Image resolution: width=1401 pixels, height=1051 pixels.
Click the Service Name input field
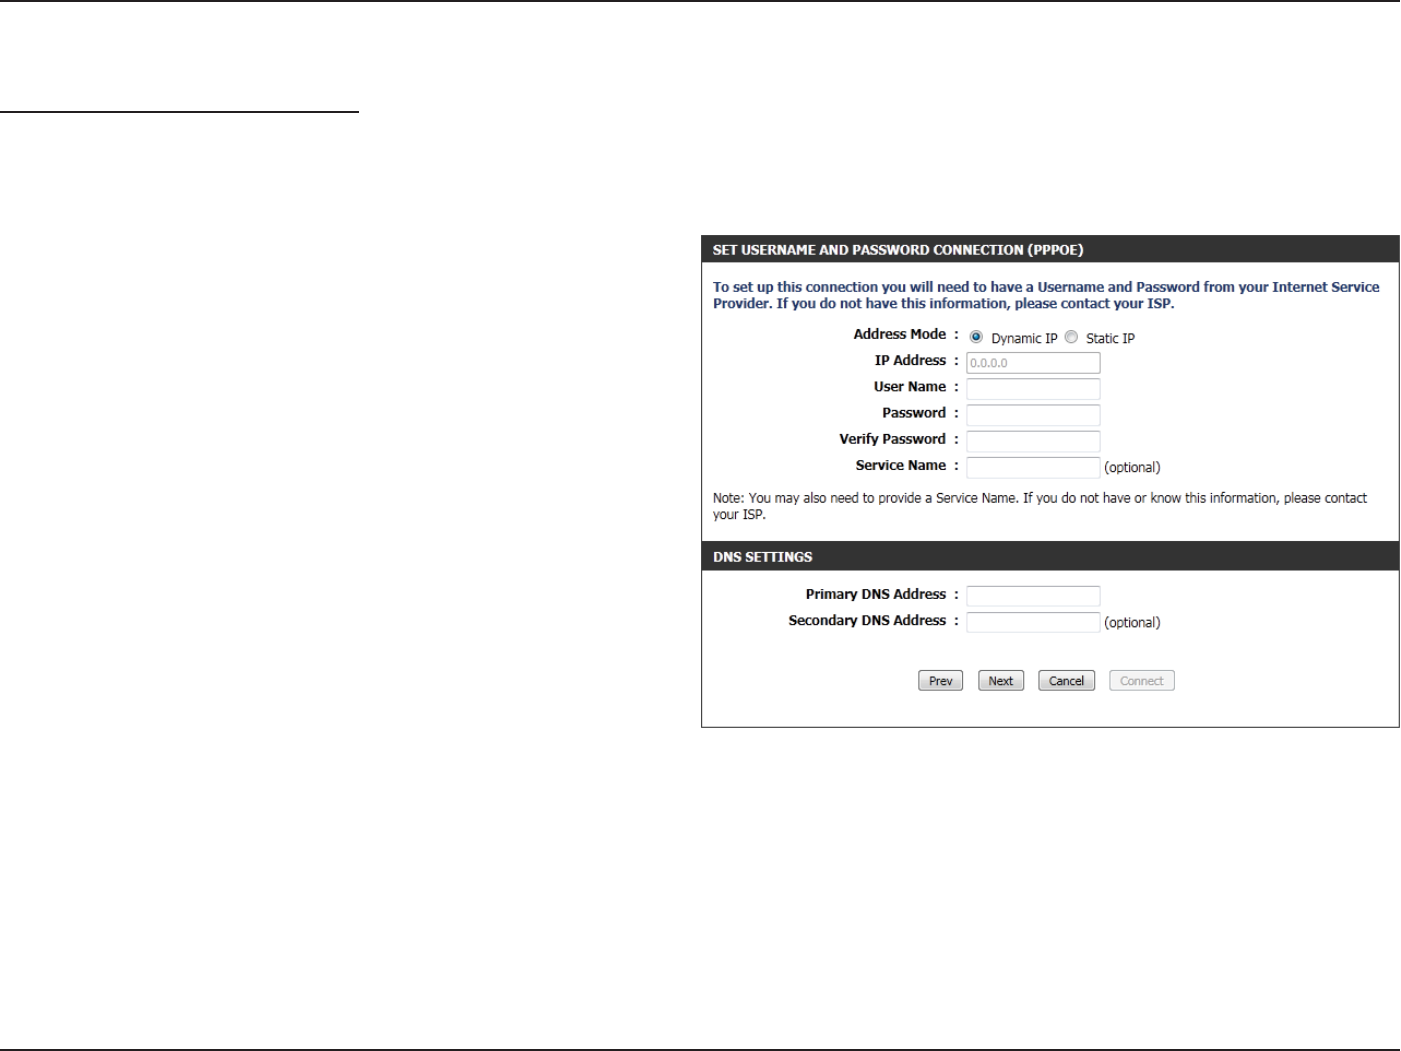click(x=1033, y=467)
